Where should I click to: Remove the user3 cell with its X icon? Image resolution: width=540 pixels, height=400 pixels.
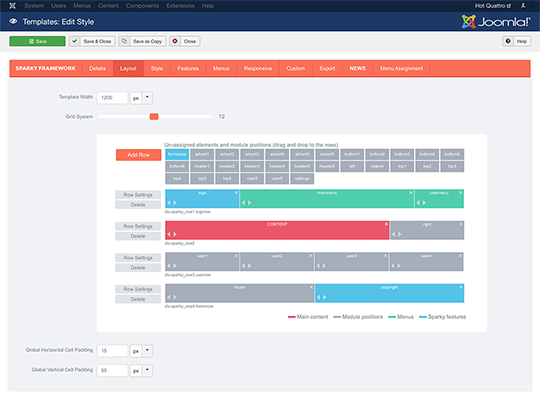click(x=385, y=256)
